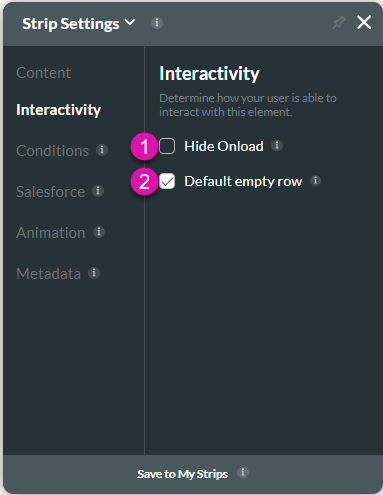Go to the Animation tab

[x=51, y=233]
